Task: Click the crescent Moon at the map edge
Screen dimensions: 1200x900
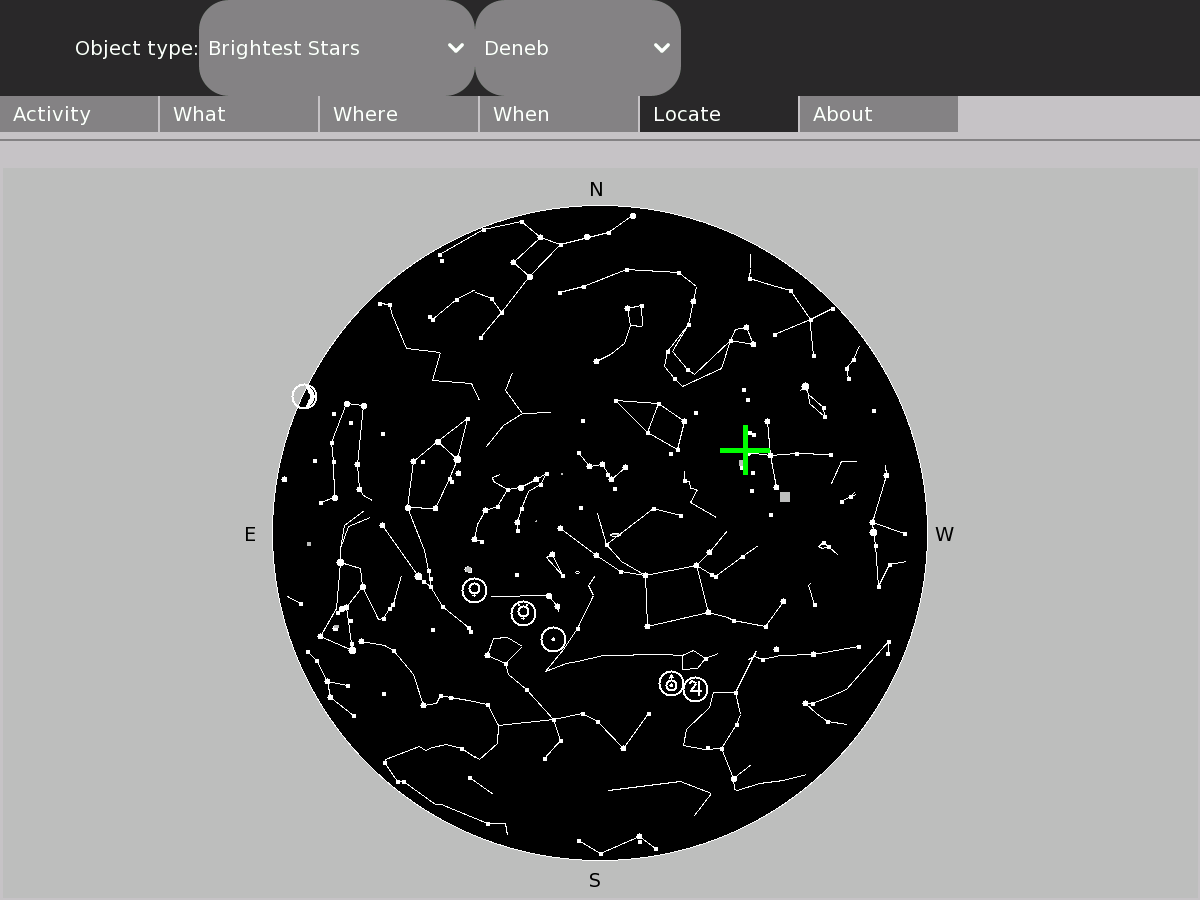Action: [x=304, y=396]
